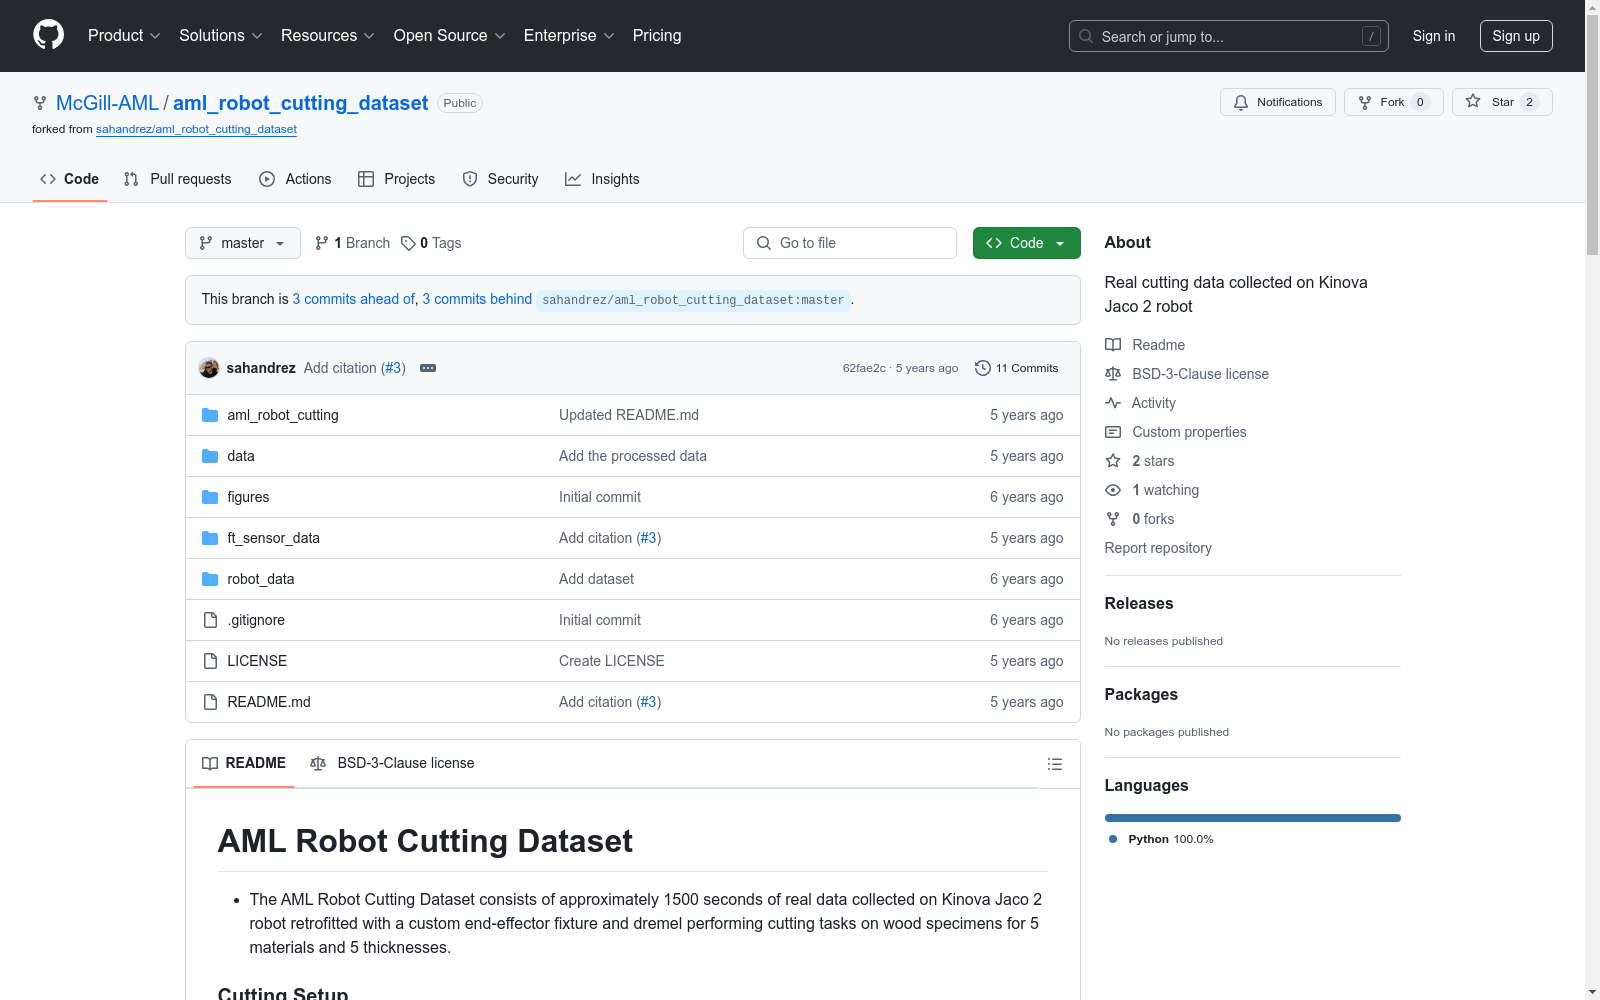Click the search magnifier icon in header

coord(1086,36)
